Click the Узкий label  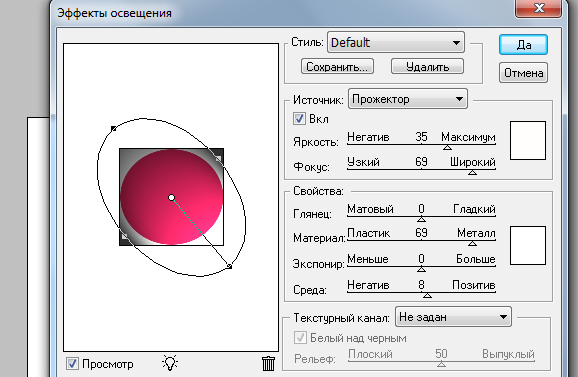363,162
